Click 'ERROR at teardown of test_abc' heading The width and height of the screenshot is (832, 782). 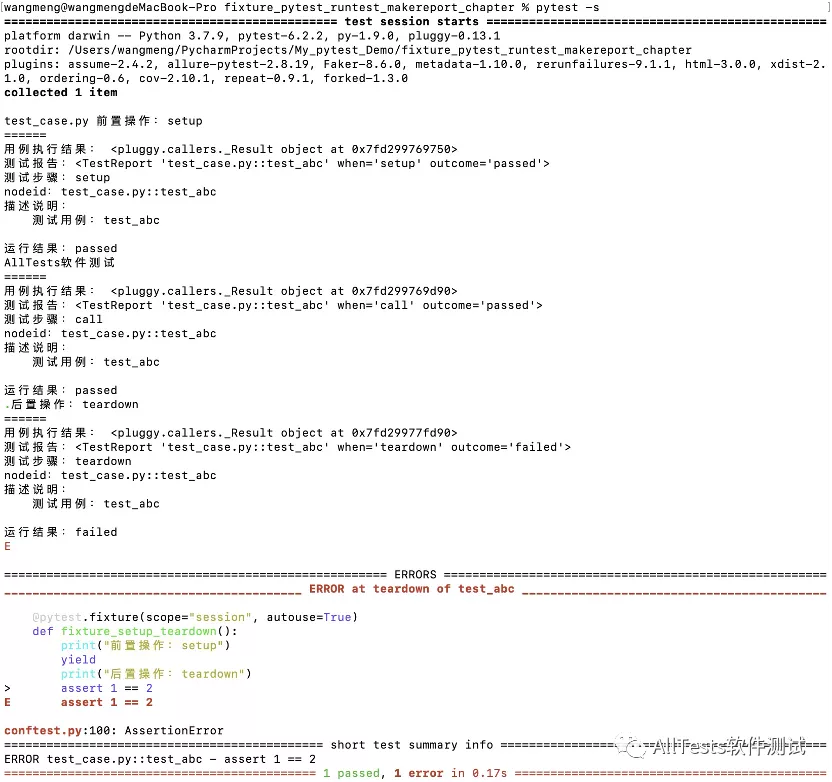(x=412, y=589)
